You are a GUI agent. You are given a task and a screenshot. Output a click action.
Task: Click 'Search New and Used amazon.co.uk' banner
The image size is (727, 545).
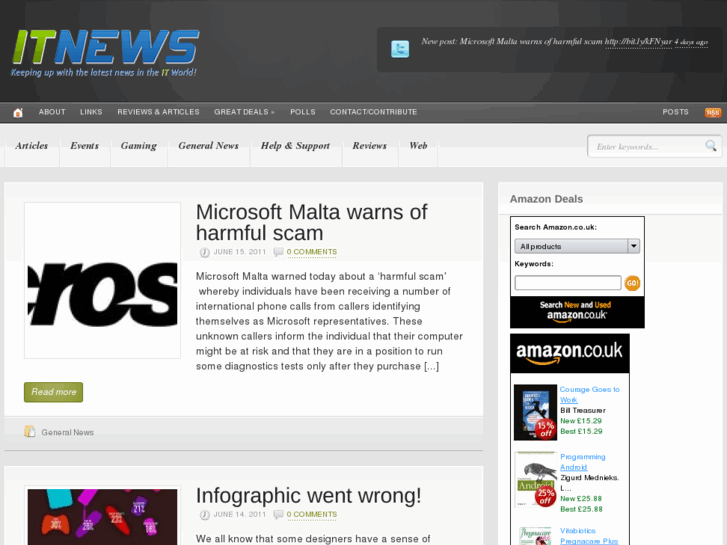[577, 312]
